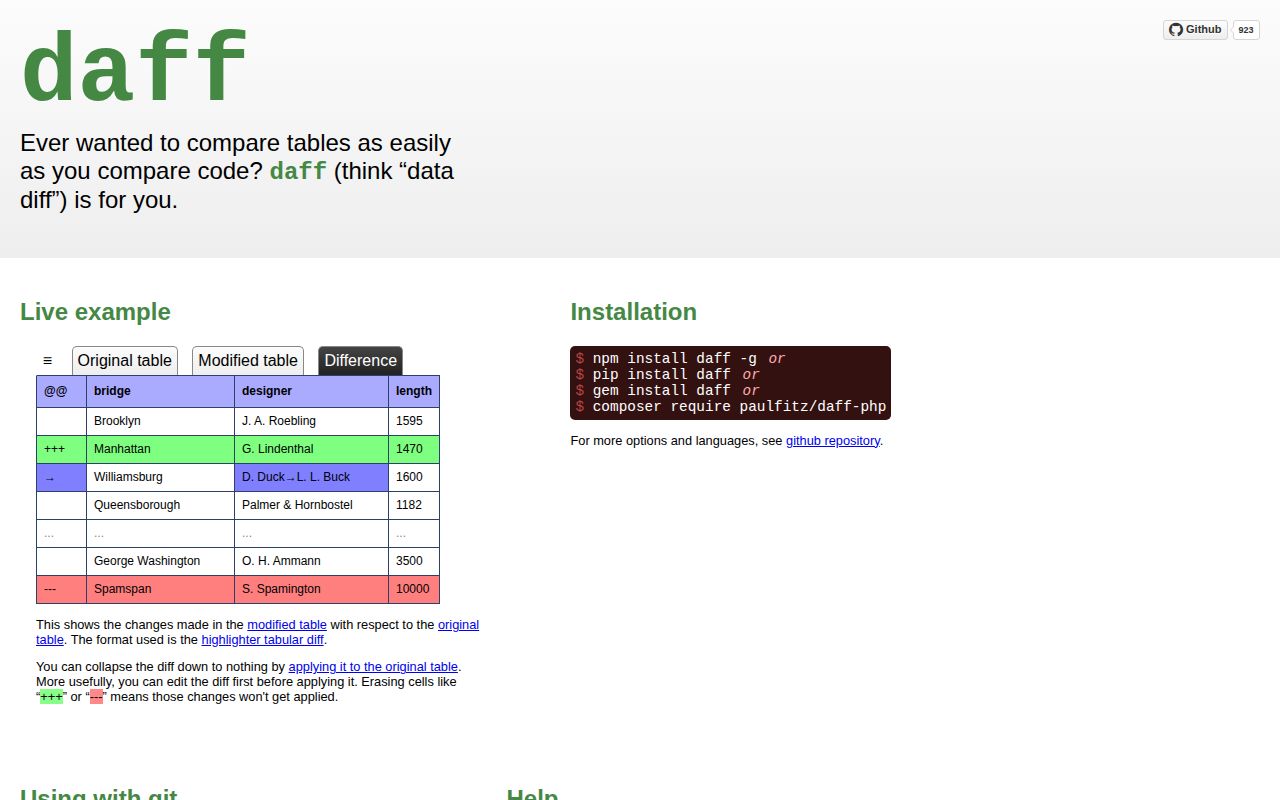Click the 1470 length cell
Image resolution: width=1280 pixels, height=800 pixels.
point(414,450)
